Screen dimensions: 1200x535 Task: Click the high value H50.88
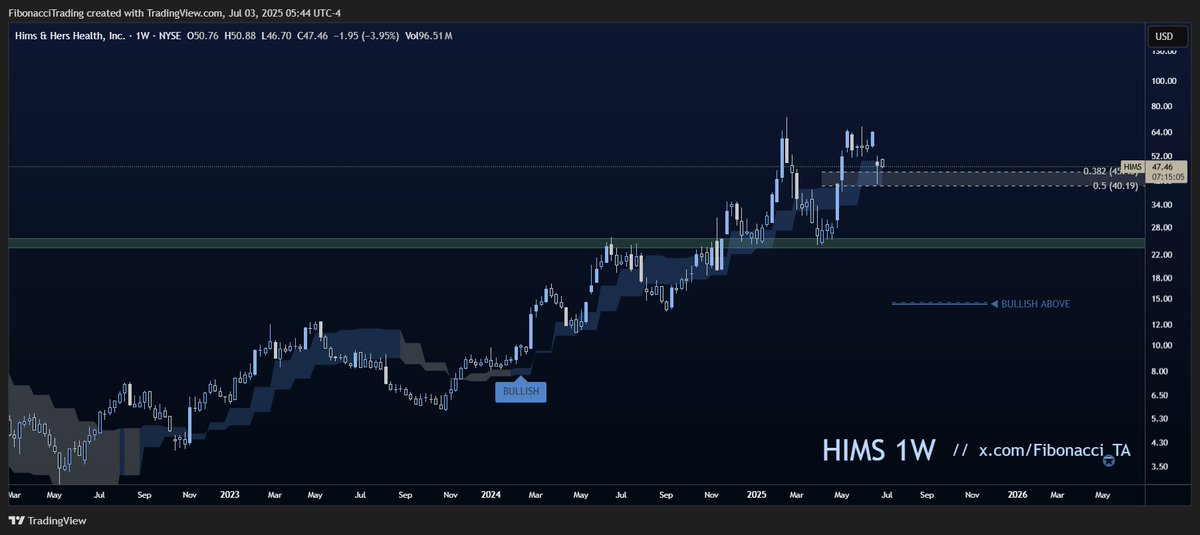coord(241,36)
